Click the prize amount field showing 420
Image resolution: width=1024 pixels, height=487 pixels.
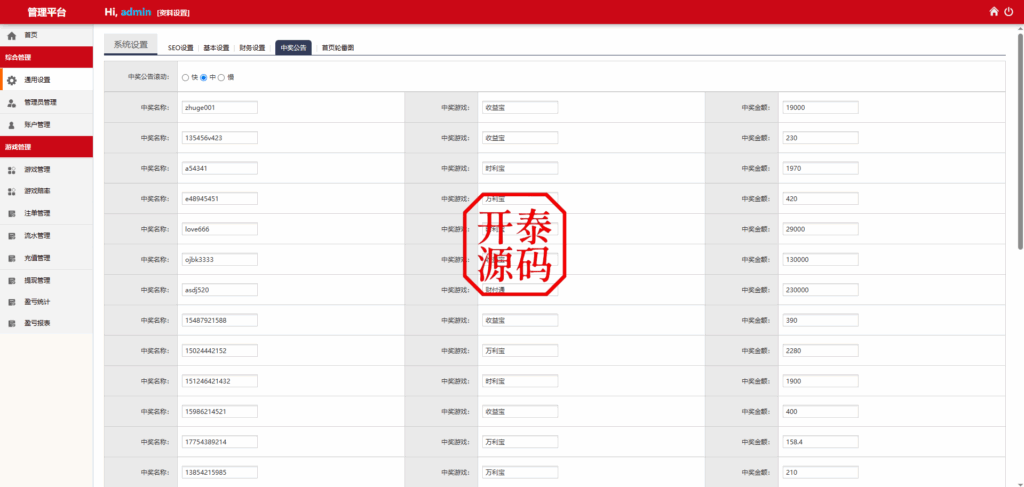tap(820, 198)
